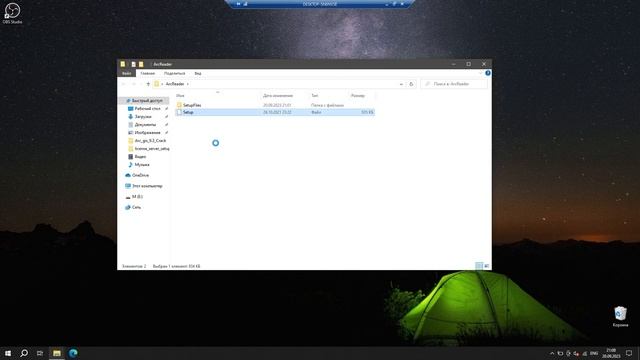The width and height of the screenshot is (640, 360).
Task: Go forward in Explorer navigation
Action: pos(133,84)
